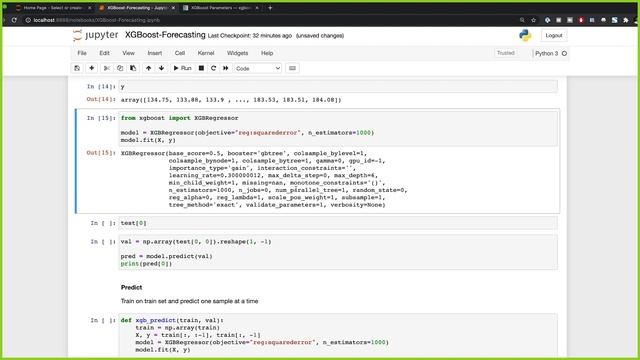Switch to the Home Page browser tab
640x360 pixels.
pyautogui.click(x=52, y=8)
